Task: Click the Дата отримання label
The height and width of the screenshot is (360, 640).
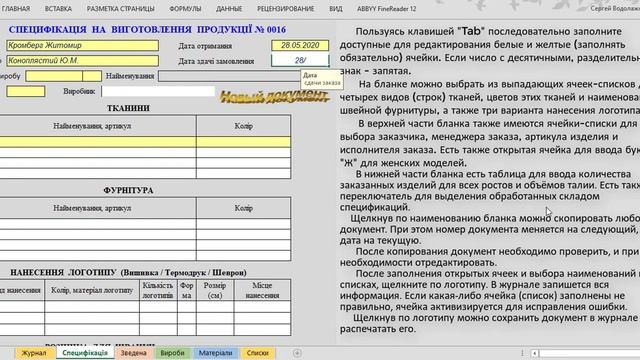Action: pos(205,46)
